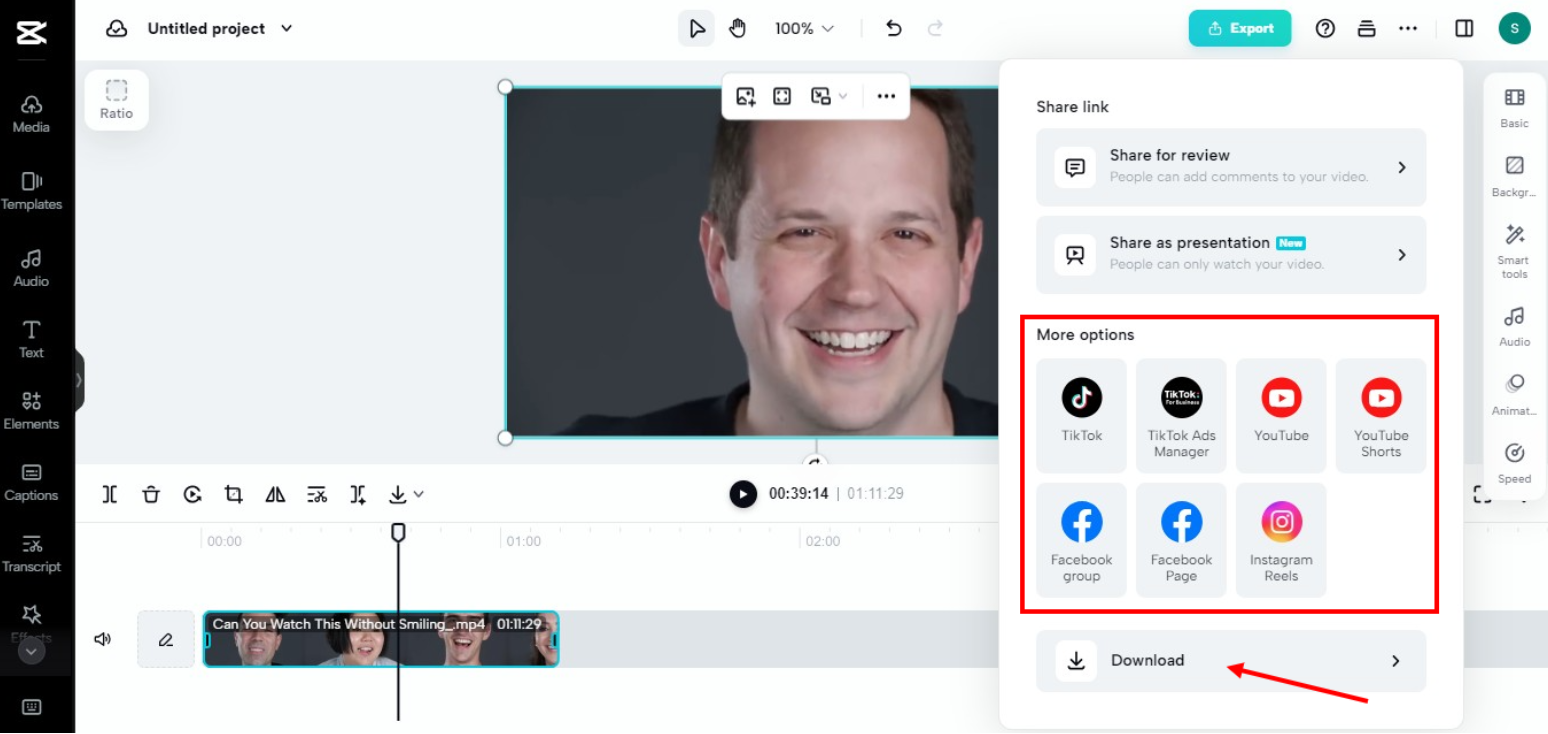This screenshot has width=1548, height=734.
Task: Expand the Untitled project name dropdown
Action: pyautogui.click(x=287, y=29)
